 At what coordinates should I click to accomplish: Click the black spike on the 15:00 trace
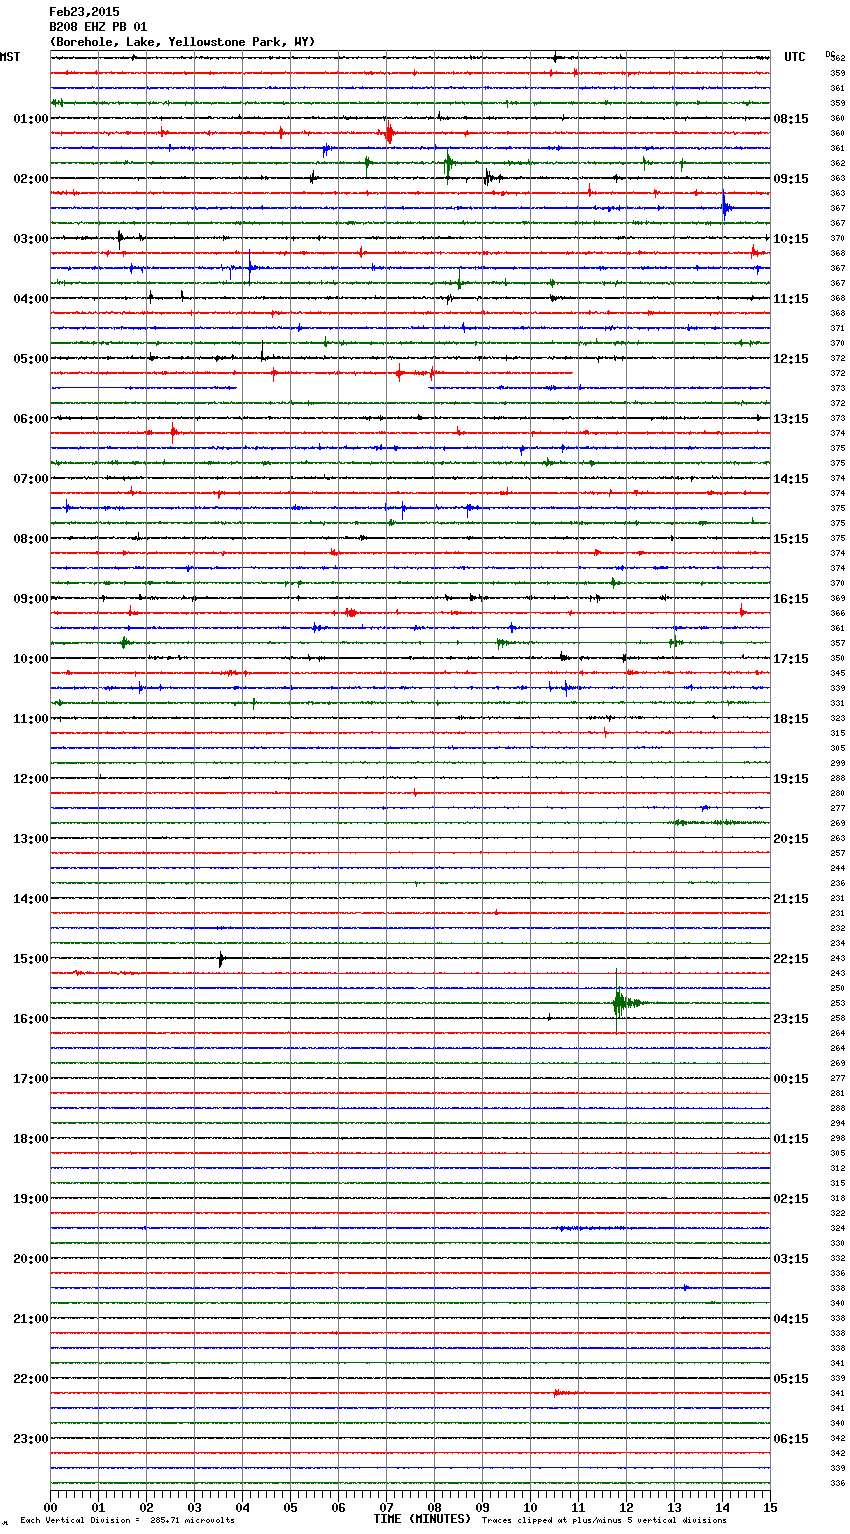coord(221,959)
